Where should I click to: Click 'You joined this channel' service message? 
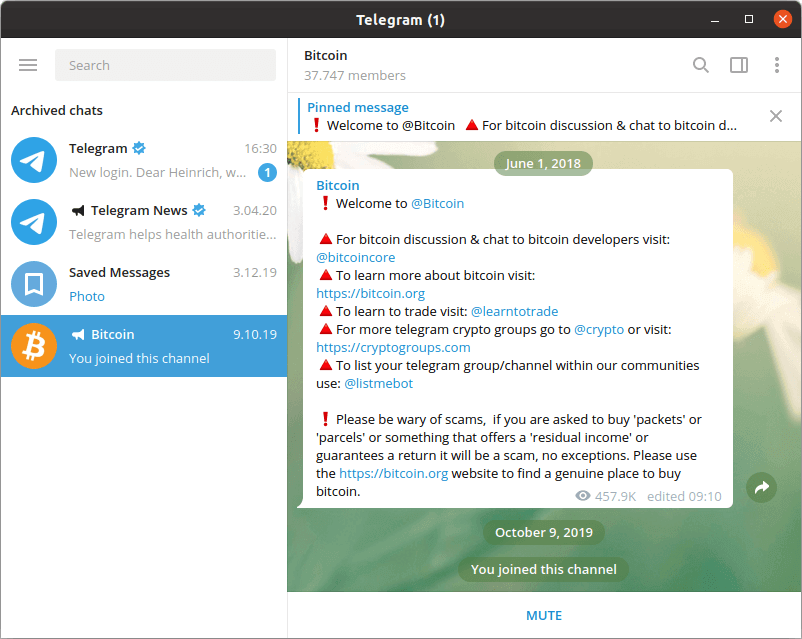(544, 569)
